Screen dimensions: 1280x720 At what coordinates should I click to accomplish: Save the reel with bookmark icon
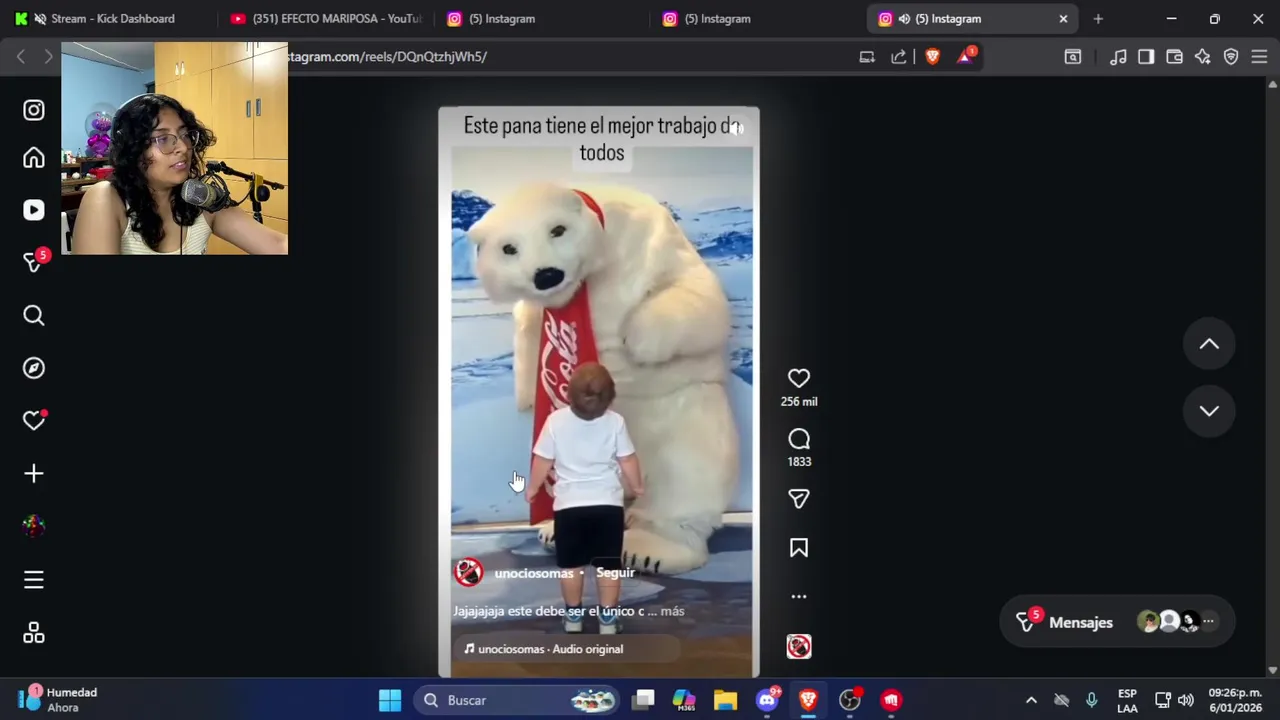click(x=798, y=548)
